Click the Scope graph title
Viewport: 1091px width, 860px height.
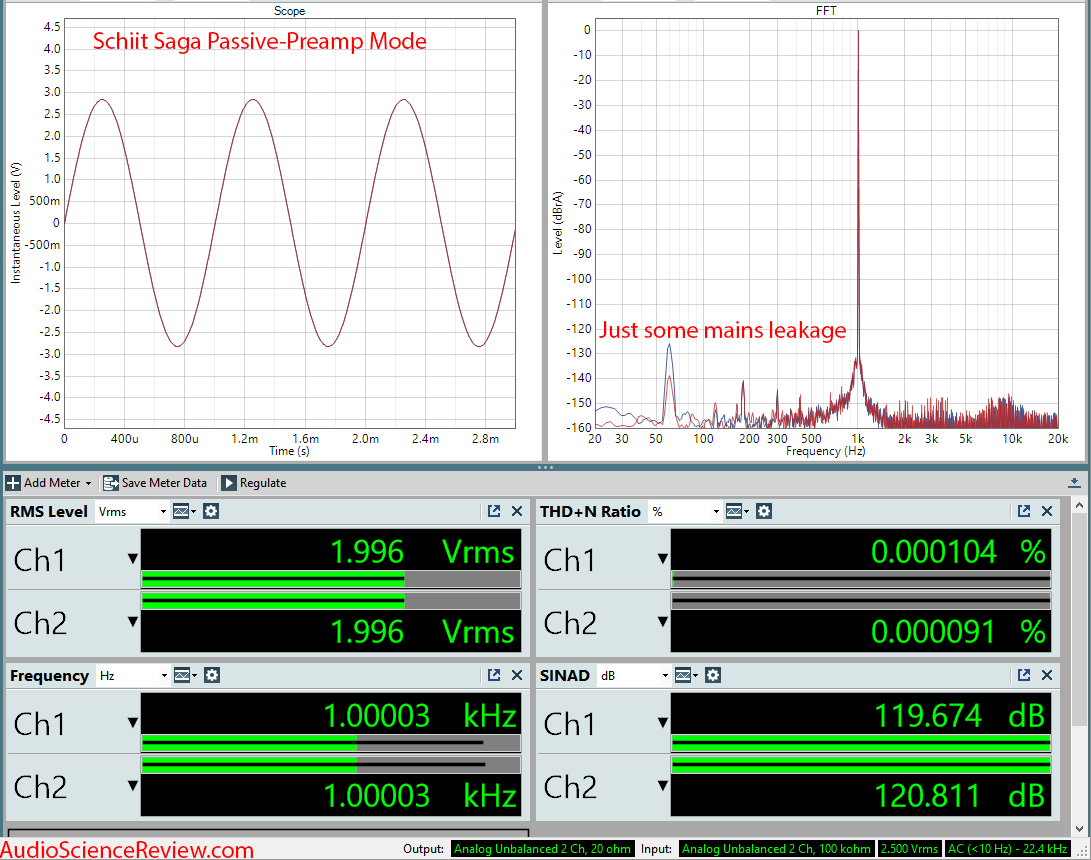pyautogui.click(x=289, y=10)
